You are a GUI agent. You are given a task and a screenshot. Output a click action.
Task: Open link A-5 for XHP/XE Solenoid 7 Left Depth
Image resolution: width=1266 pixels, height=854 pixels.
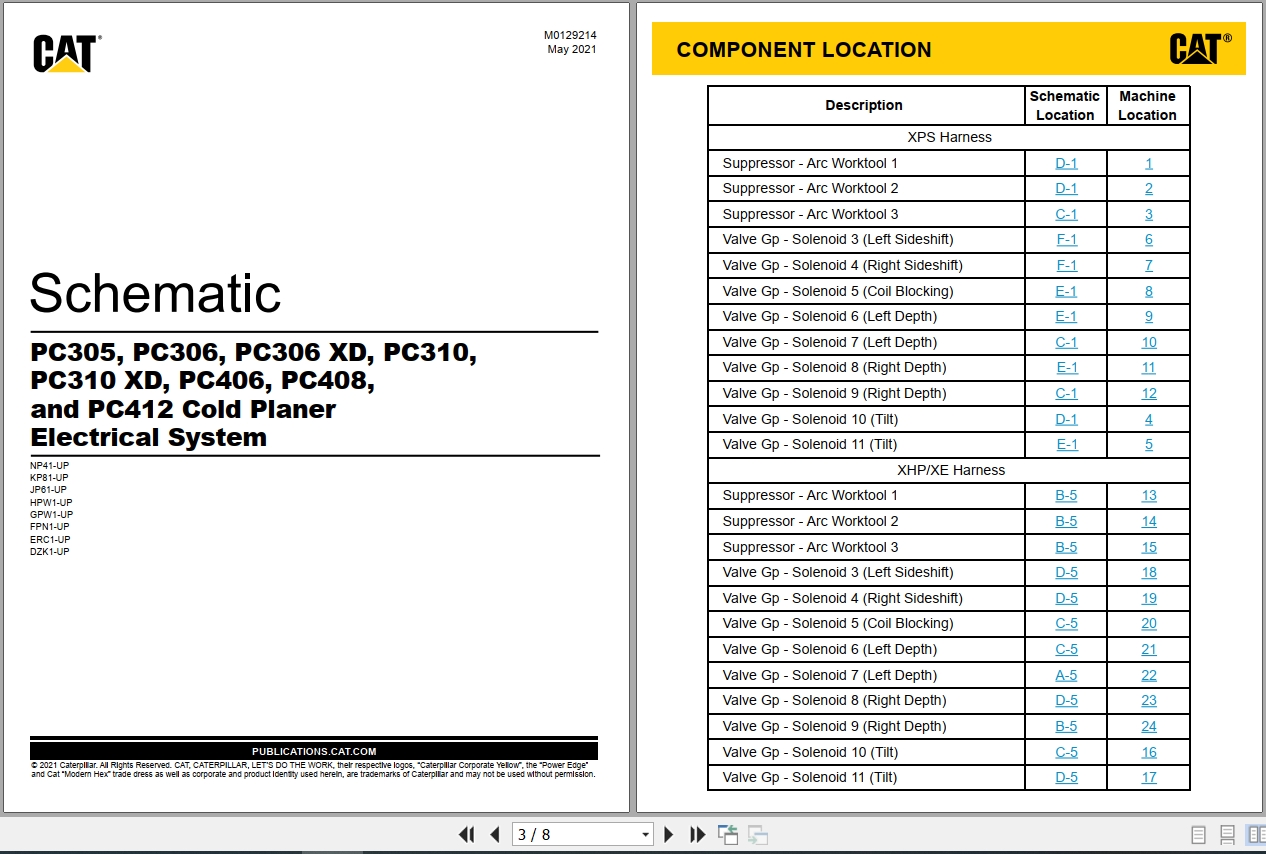(1066, 675)
